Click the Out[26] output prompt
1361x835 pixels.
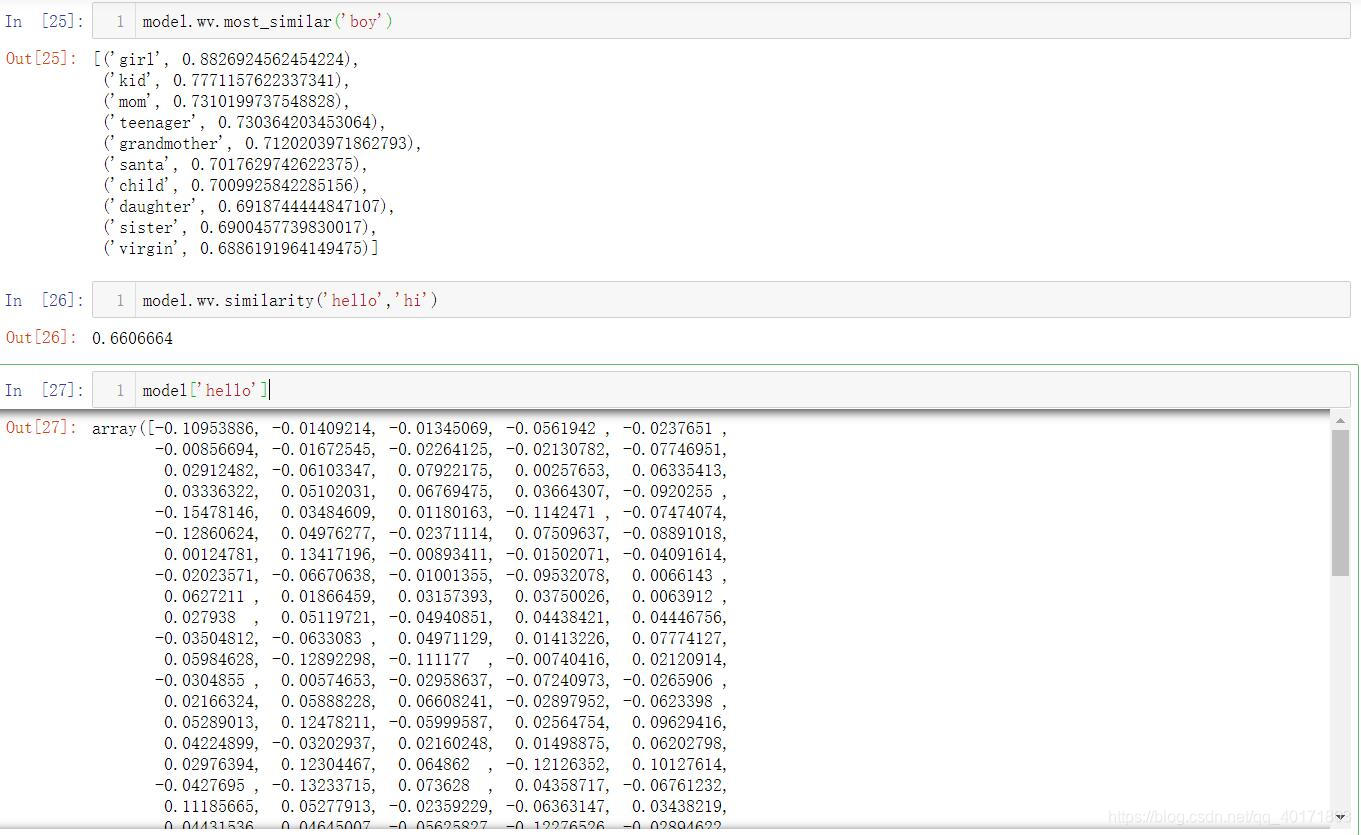[x=41, y=337]
